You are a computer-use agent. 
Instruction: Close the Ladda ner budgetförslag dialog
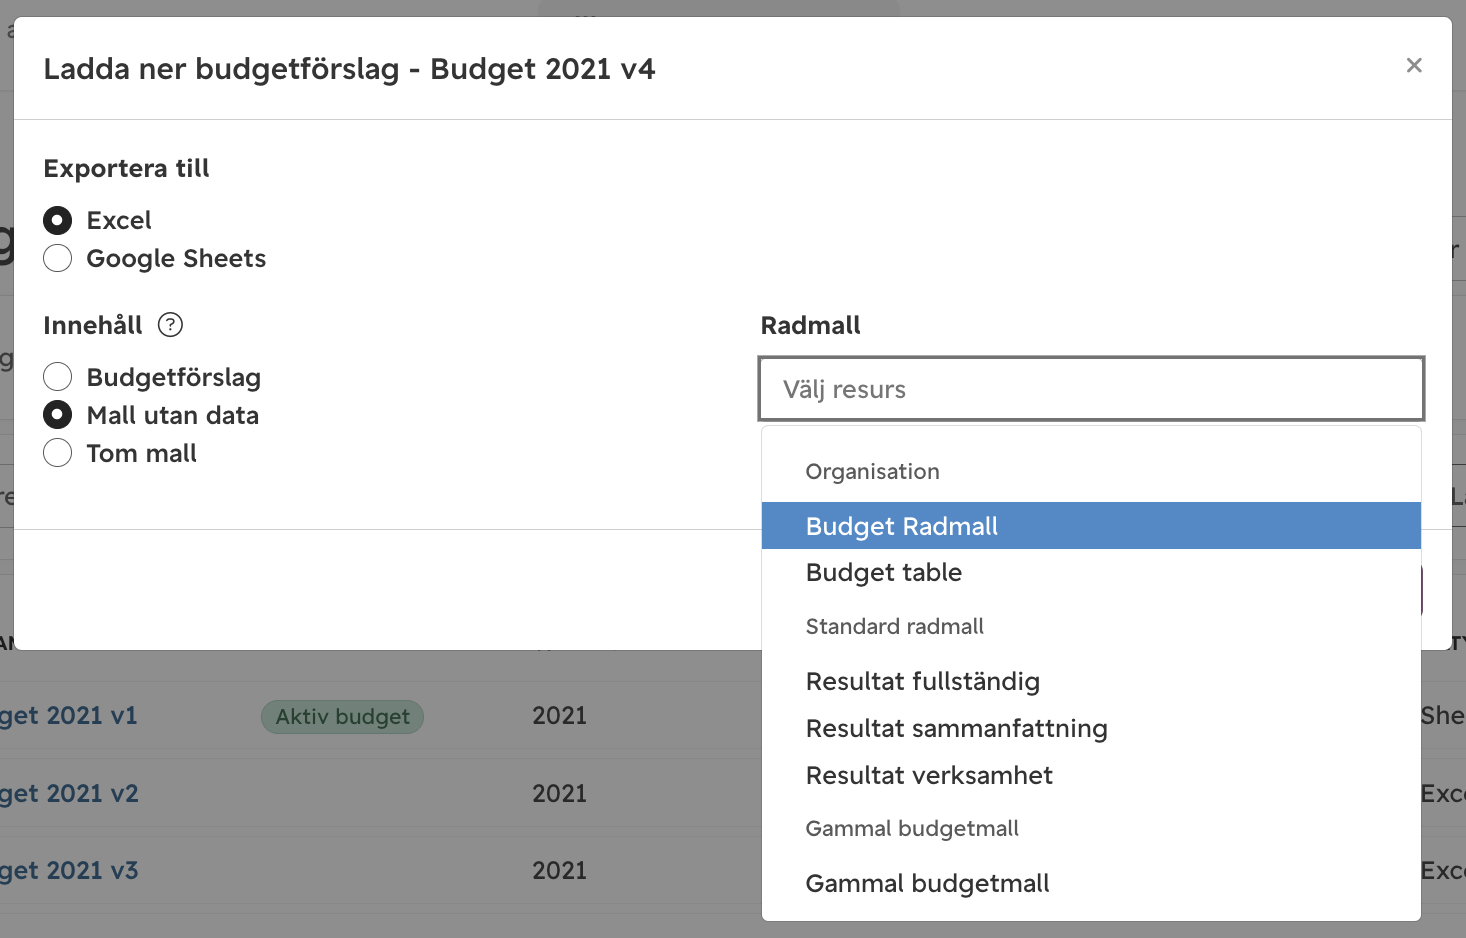tap(1413, 65)
